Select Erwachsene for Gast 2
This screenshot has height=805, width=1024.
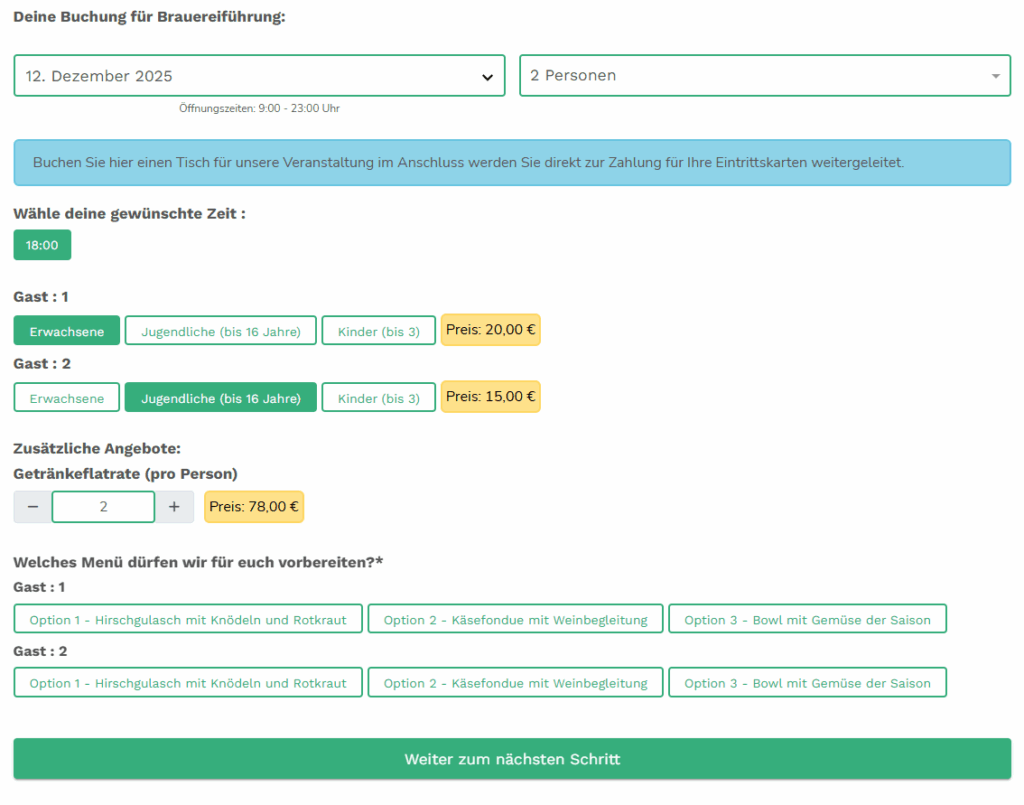(x=66, y=398)
